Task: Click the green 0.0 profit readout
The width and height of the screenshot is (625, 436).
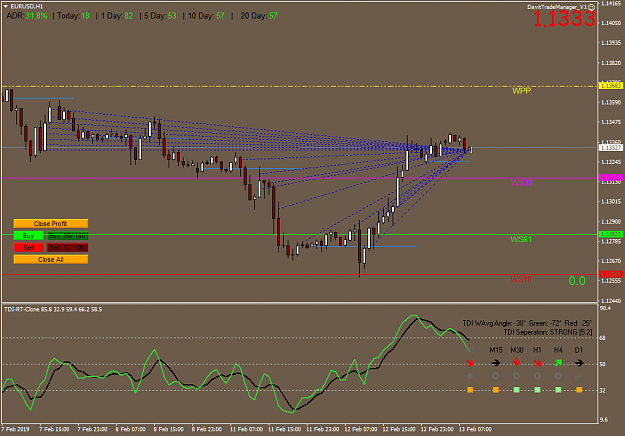Action: coord(577,281)
